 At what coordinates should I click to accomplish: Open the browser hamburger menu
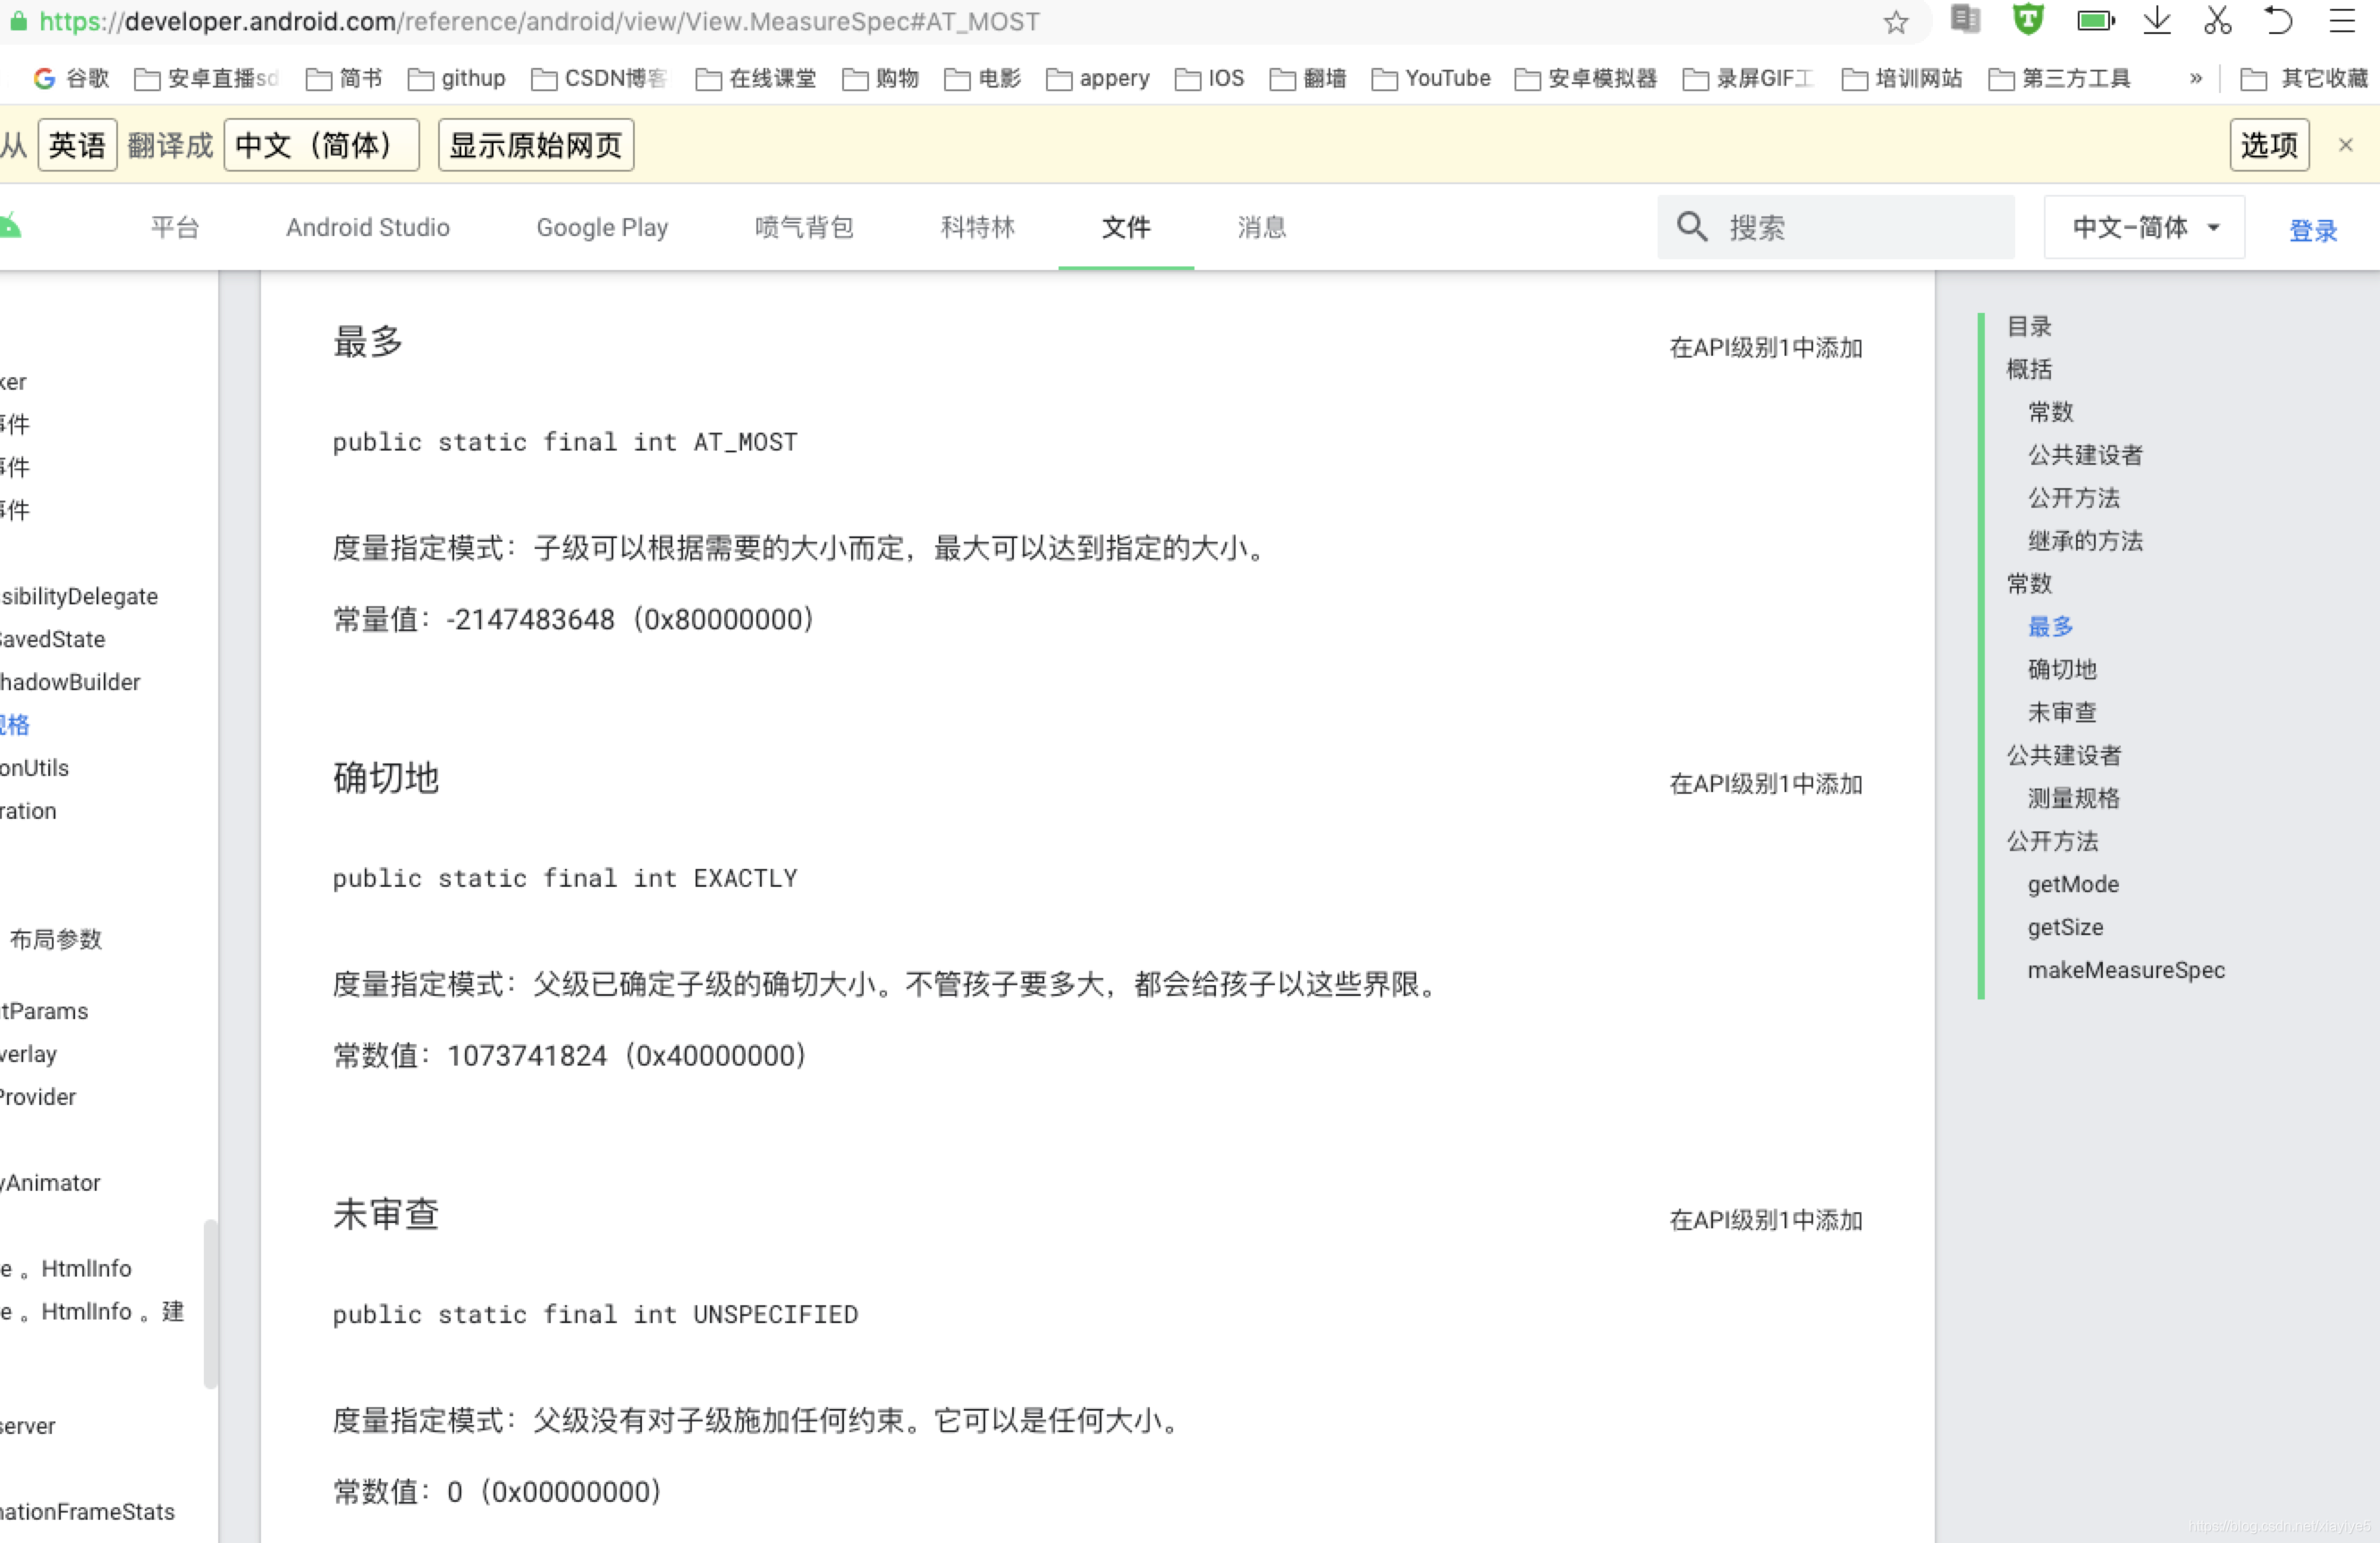point(2342,20)
